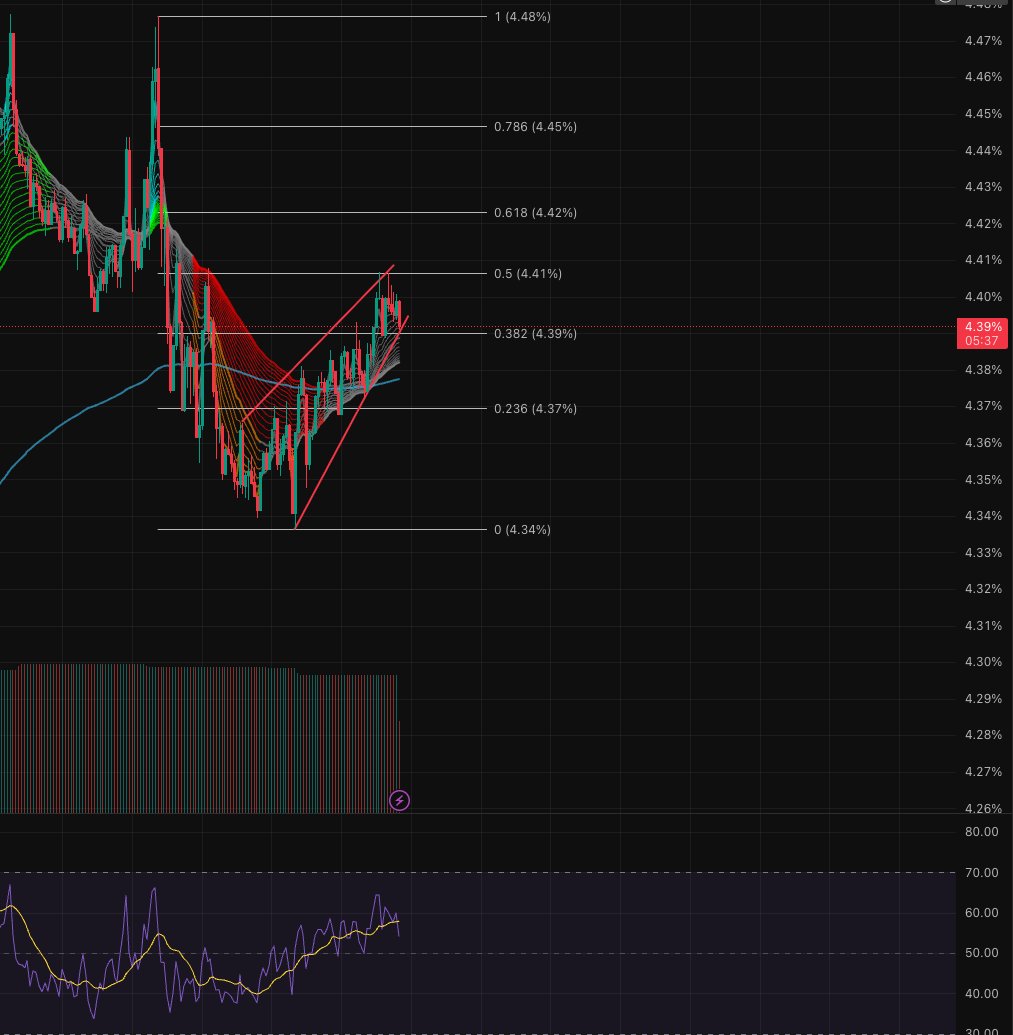Click the 4.45% price axis label
This screenshot has height=1035, width=1013.
tap(983, 114)
